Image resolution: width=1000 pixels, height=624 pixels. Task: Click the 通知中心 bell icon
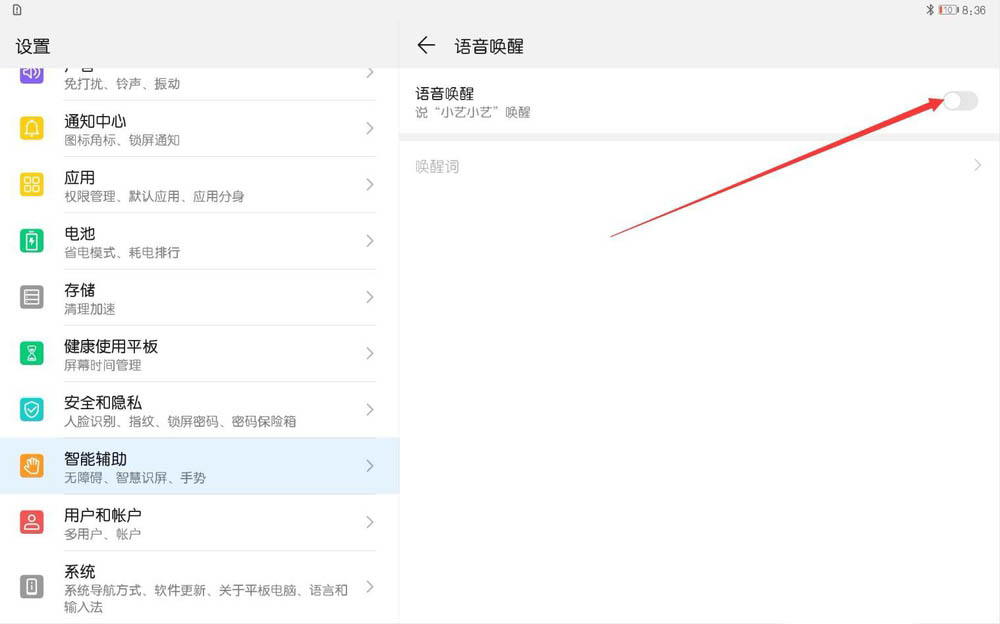tap(30, 128)
